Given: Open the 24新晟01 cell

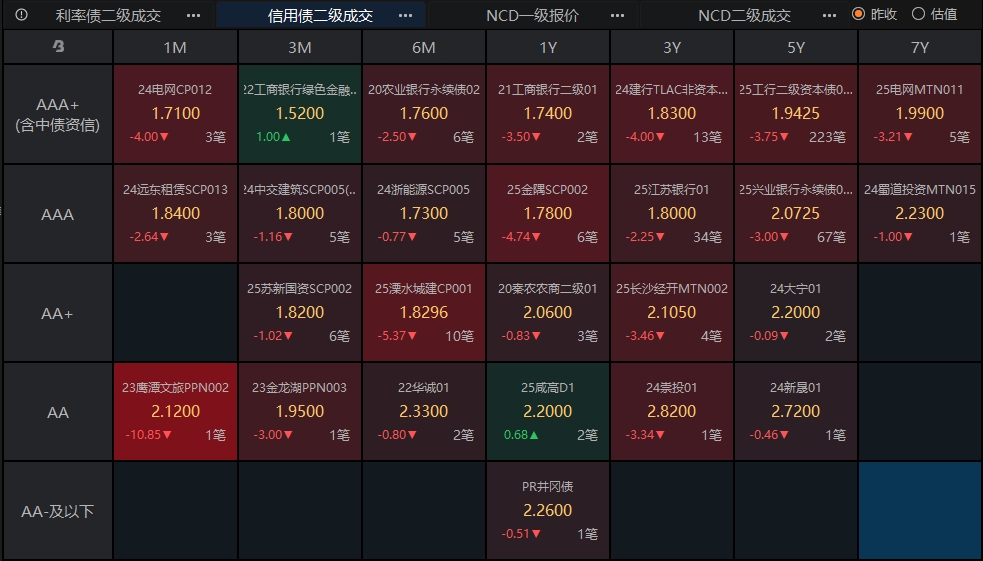Looking at the screenshot, I should point(796,412).
